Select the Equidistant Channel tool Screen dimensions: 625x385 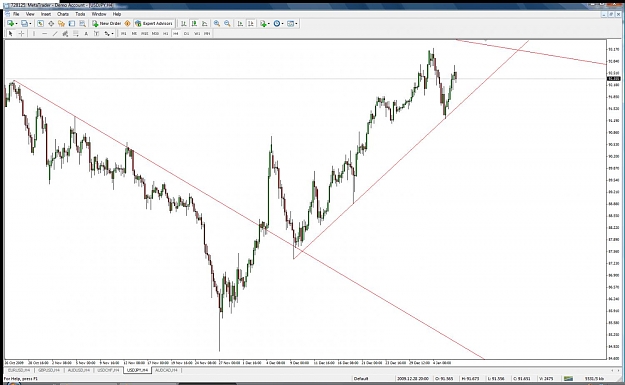click(x=65, y=33)
